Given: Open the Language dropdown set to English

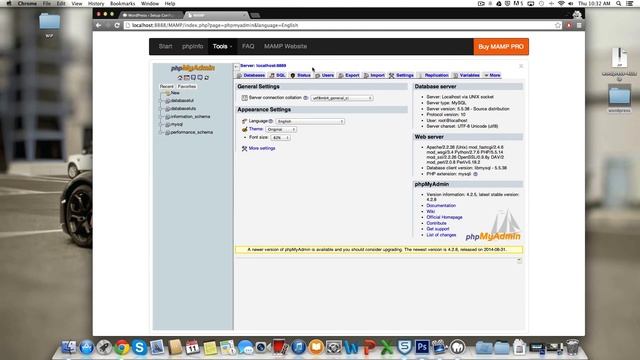Looking at the screenshot, I should (x=310, y=122).
